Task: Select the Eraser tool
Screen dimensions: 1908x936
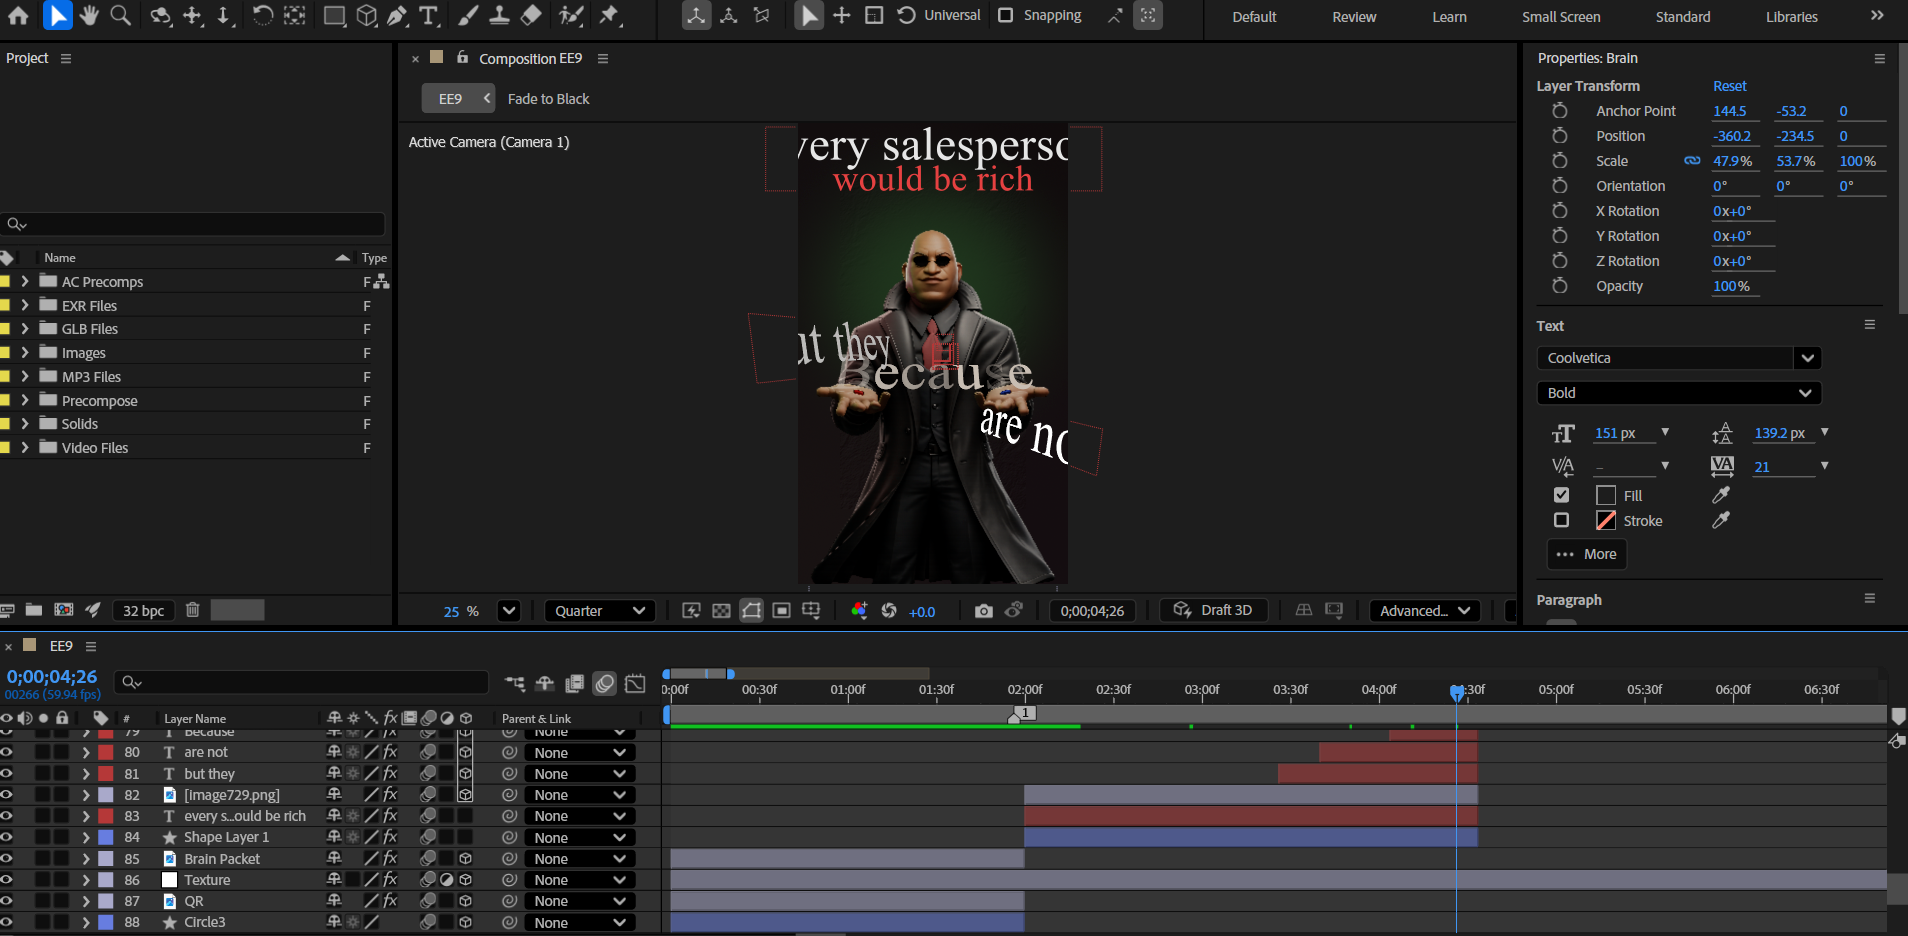Action: coord(532,15)
